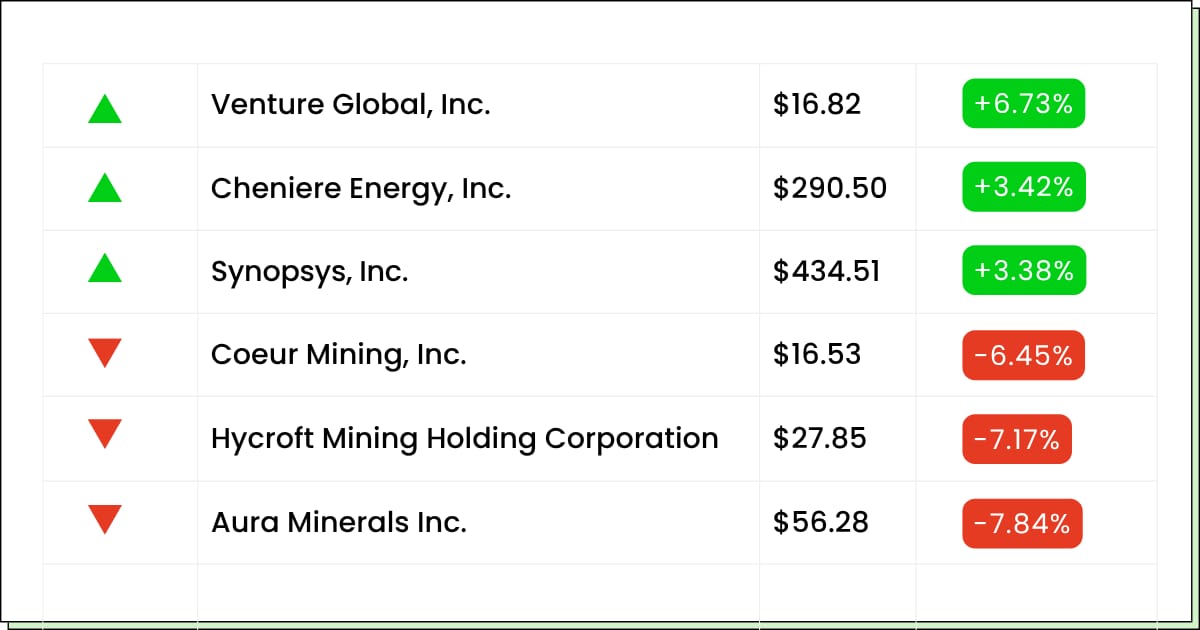
Task: Select the Synopsys, Inc. company name
Action: point(309,271)
